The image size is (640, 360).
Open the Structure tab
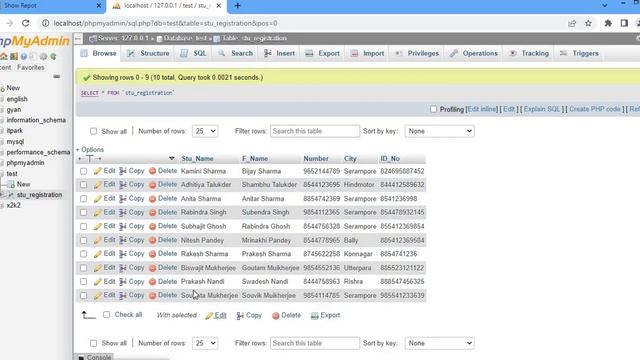[x=148, y=53]
